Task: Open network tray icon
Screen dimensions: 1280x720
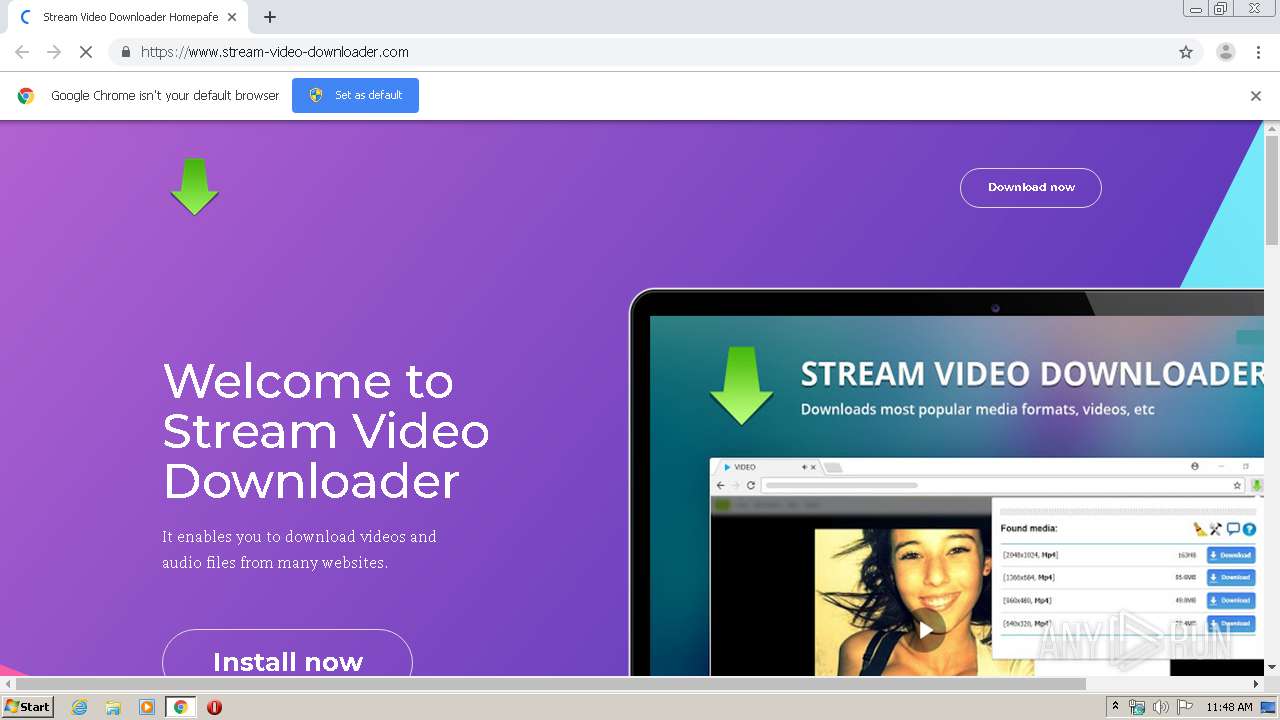Action: pyautogui.click(x=1137, y=707)
